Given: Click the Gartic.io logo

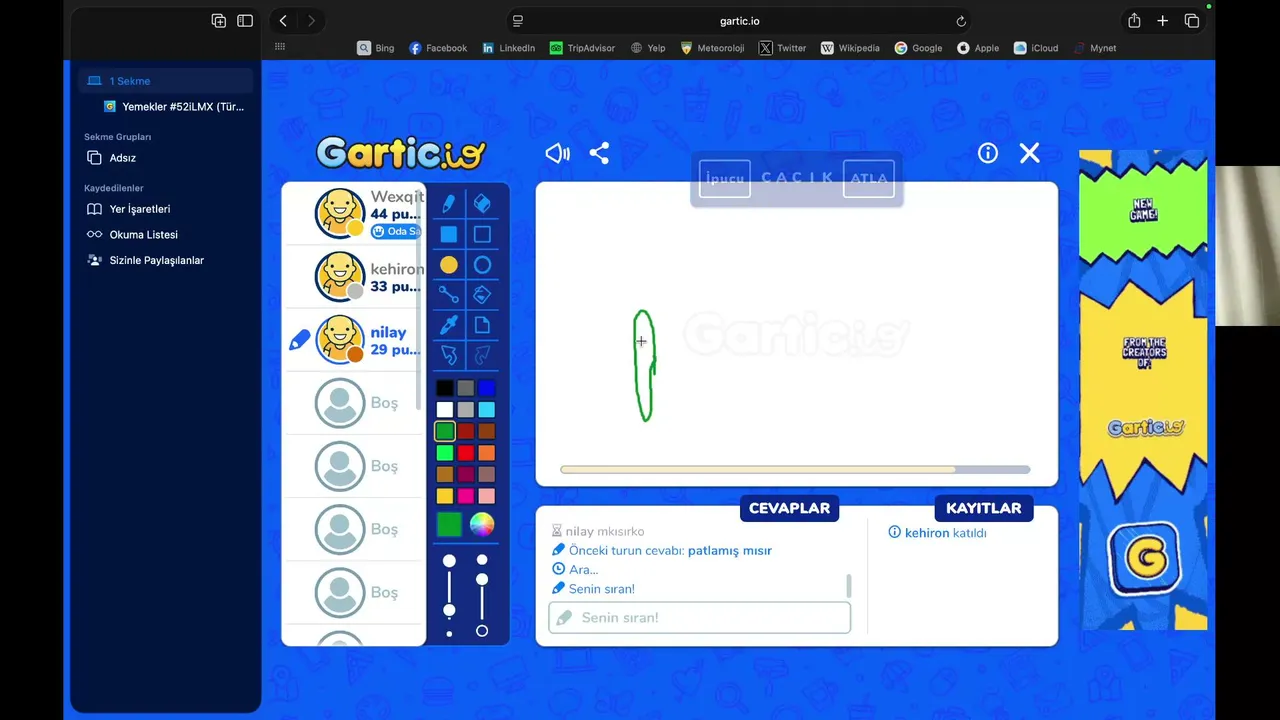Looking at the screenshot, I should point(401,153).
